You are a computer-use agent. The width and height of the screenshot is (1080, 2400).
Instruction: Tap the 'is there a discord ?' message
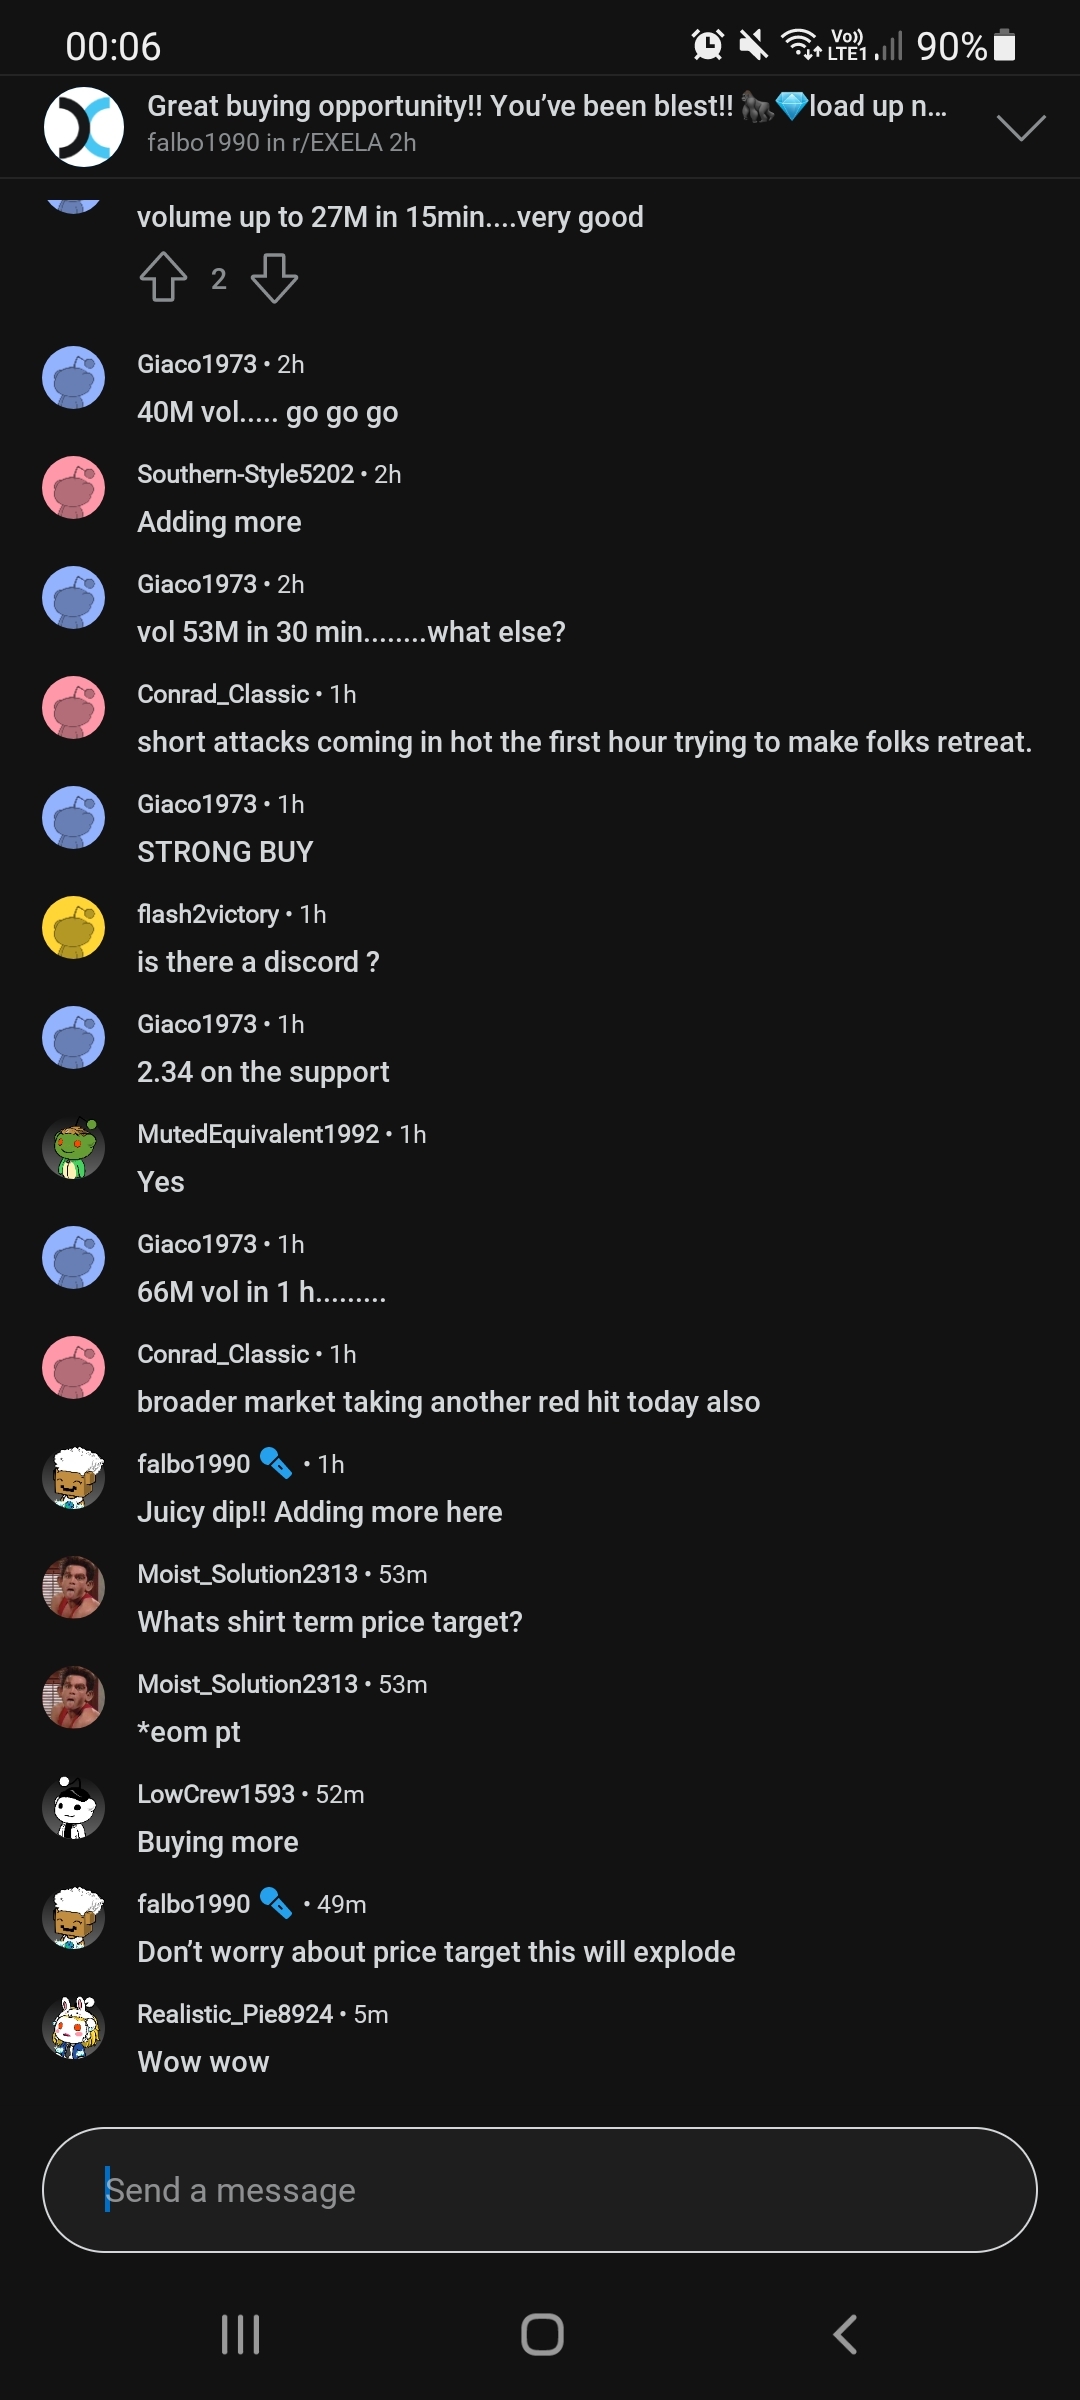[258, 962]
